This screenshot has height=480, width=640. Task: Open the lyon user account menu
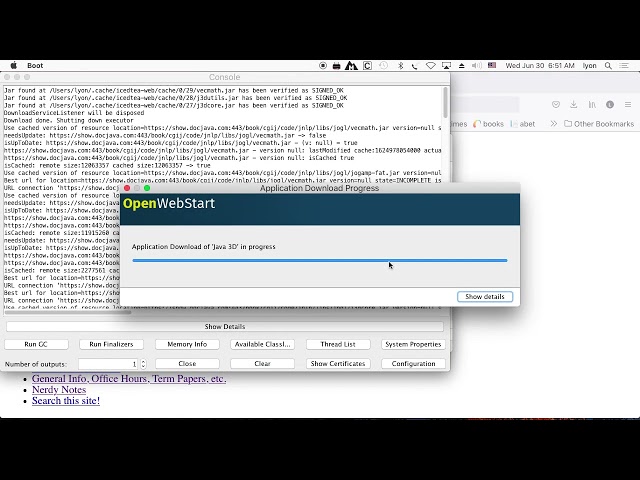pyautogui.click(x=589, y=65)
